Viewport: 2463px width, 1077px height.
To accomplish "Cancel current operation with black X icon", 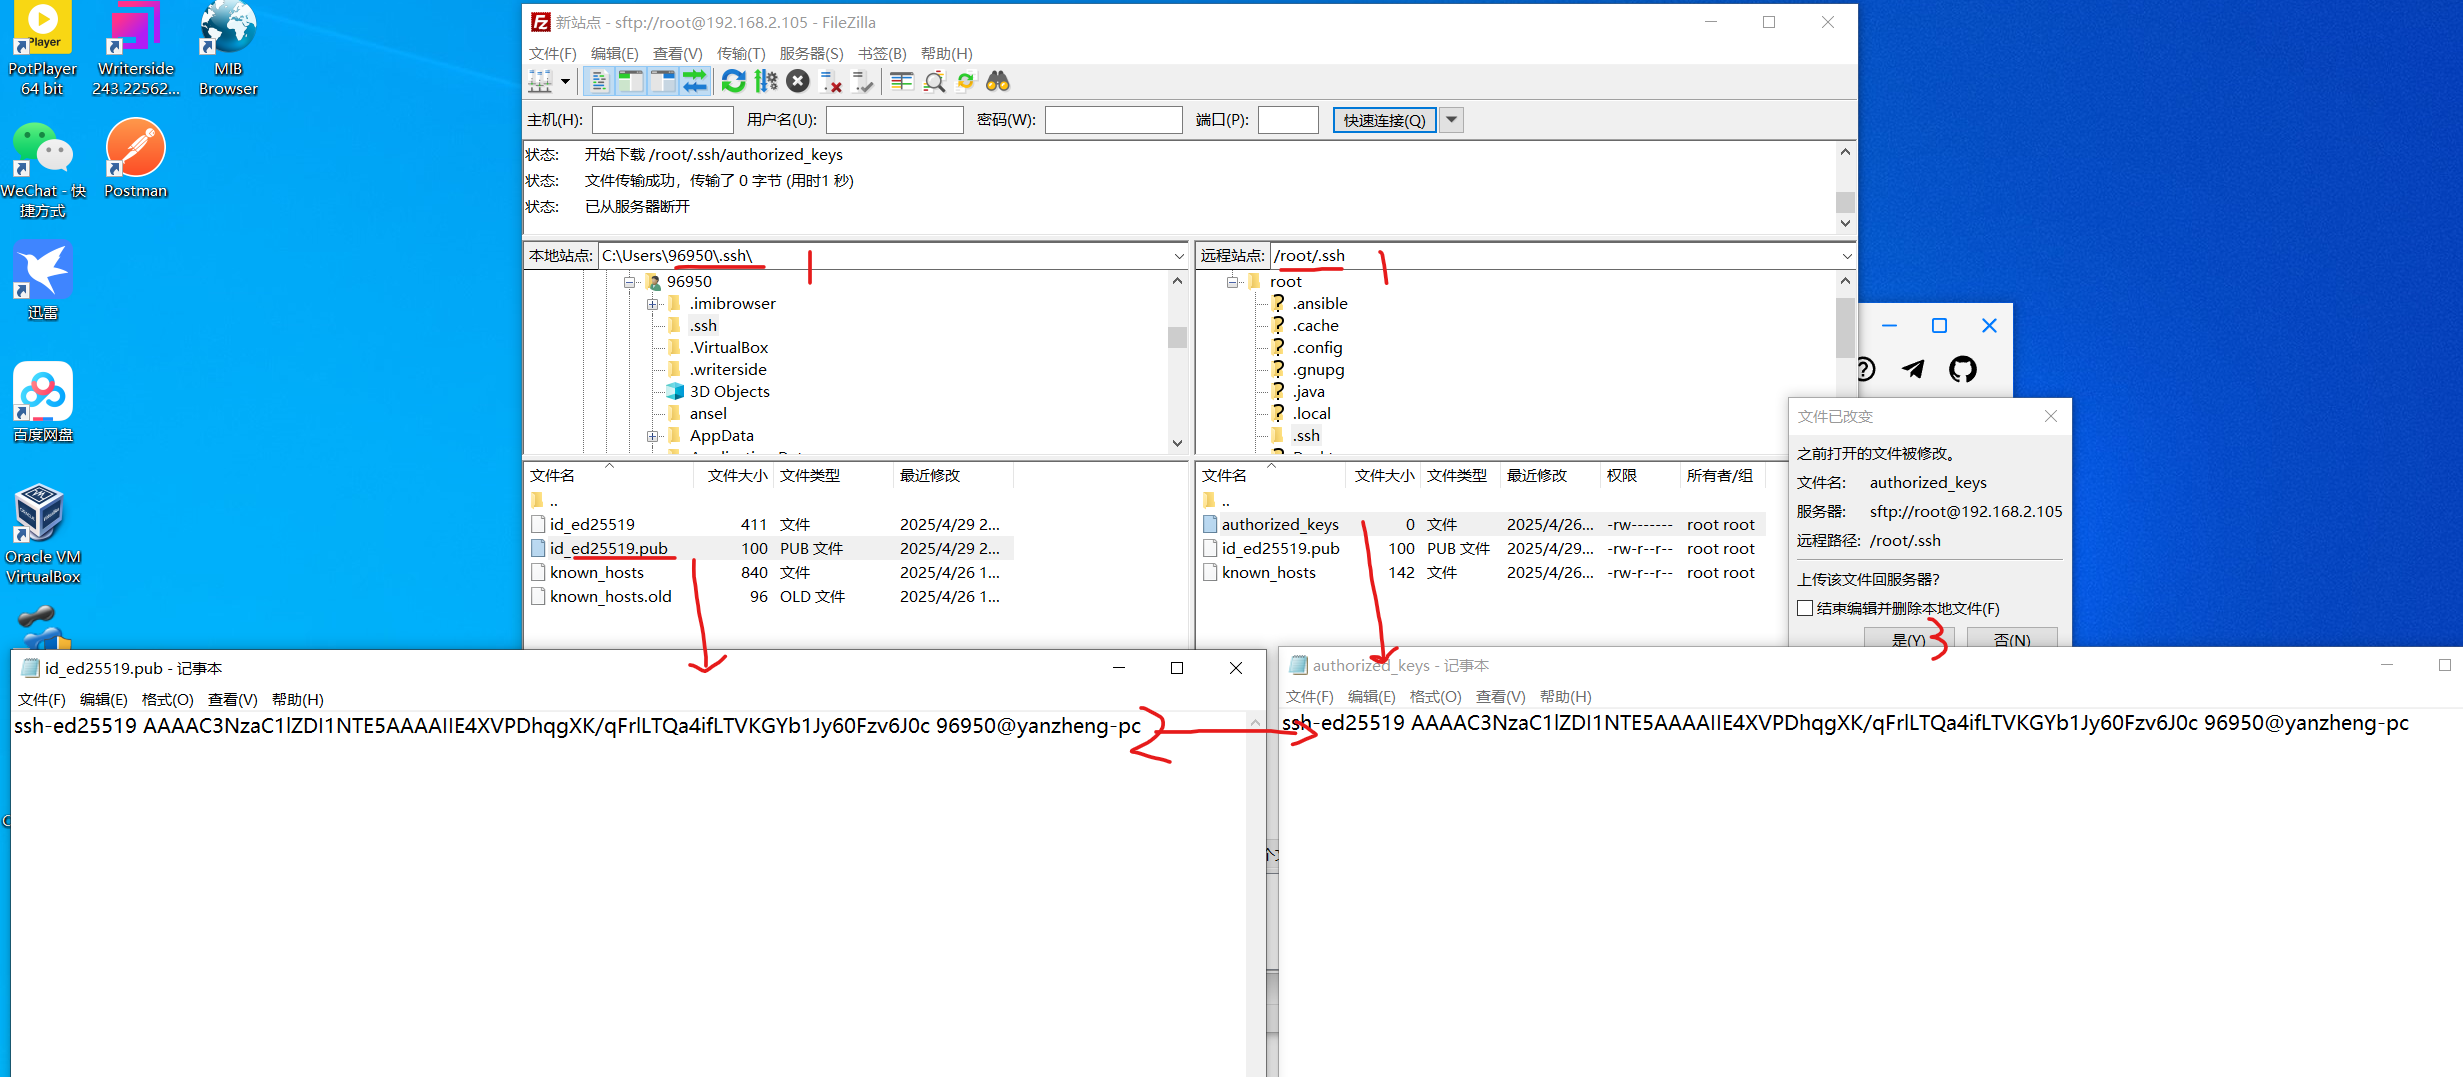I will click(798, 82).
